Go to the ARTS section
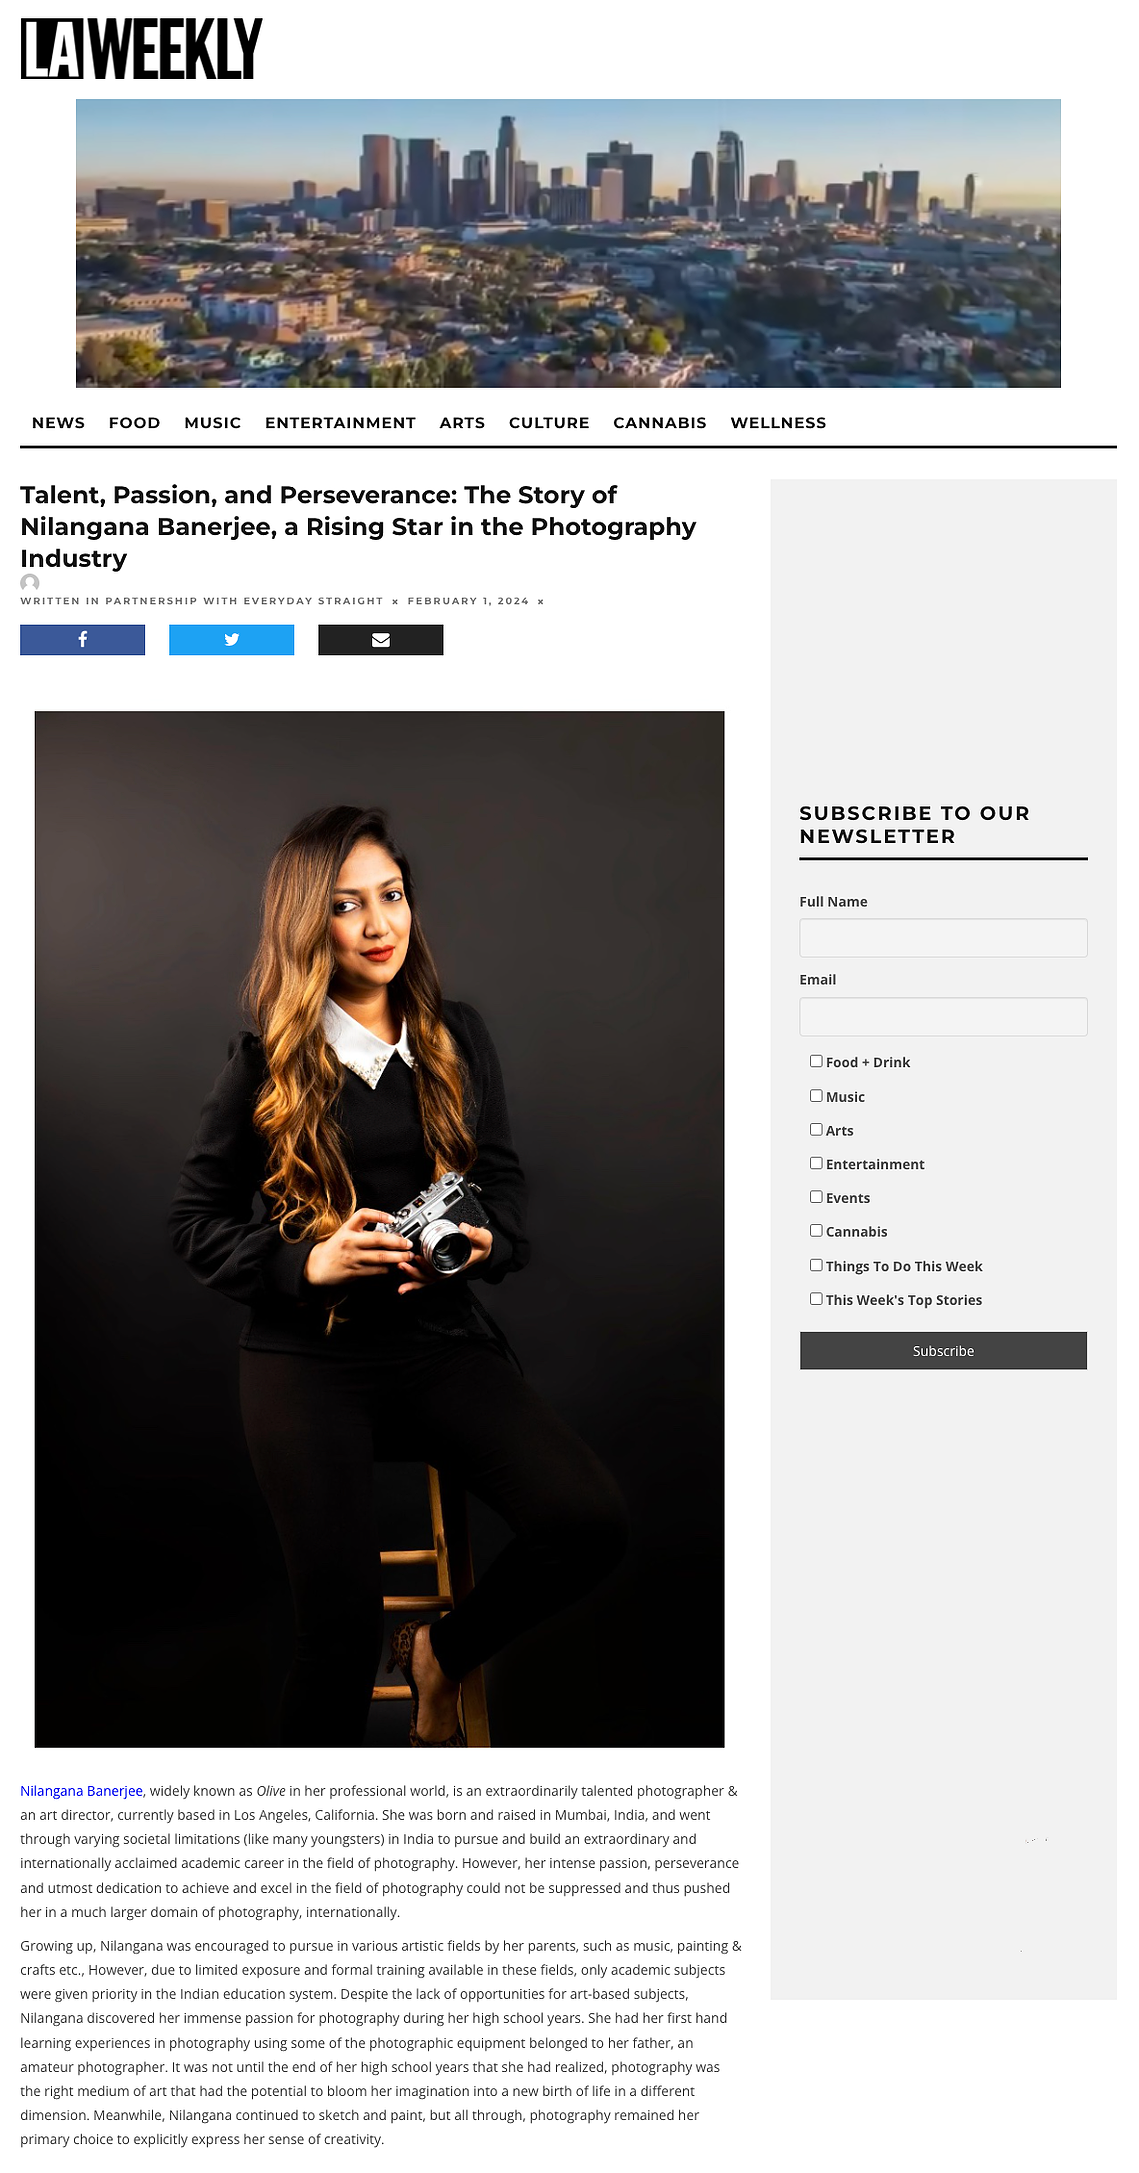This screenshot has height=2173, width=1139. point(462,423)
